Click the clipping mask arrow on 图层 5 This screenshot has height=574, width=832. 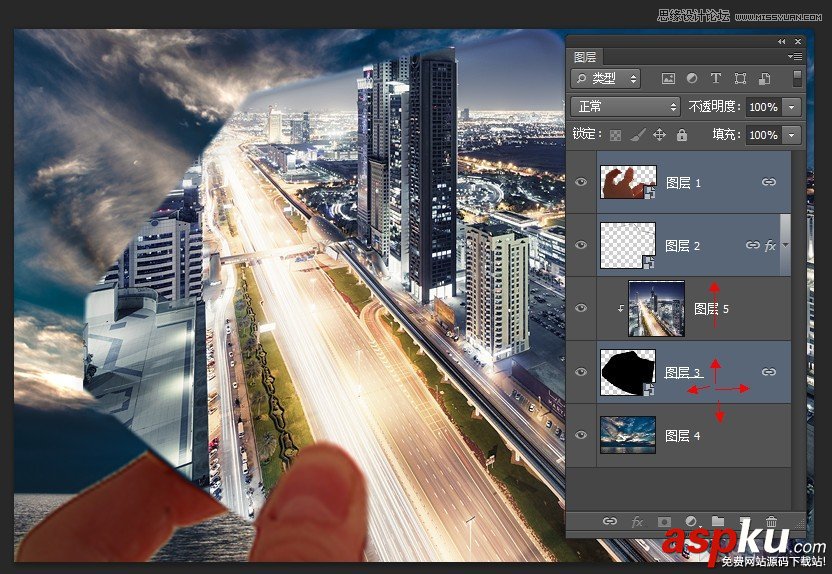pyautogui.click(x=621, y=308)
